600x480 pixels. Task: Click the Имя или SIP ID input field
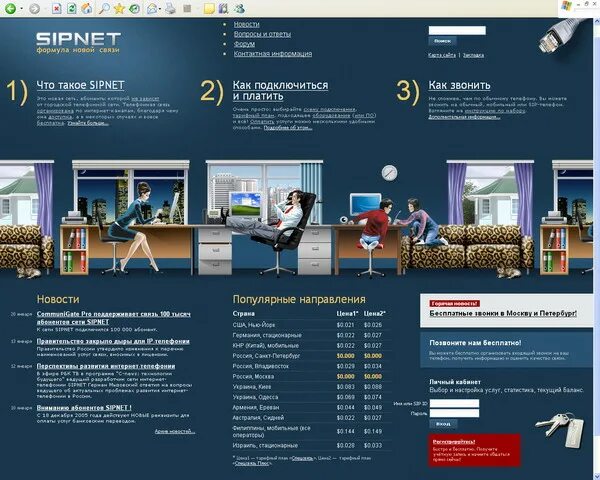click(x=454, y=403)
